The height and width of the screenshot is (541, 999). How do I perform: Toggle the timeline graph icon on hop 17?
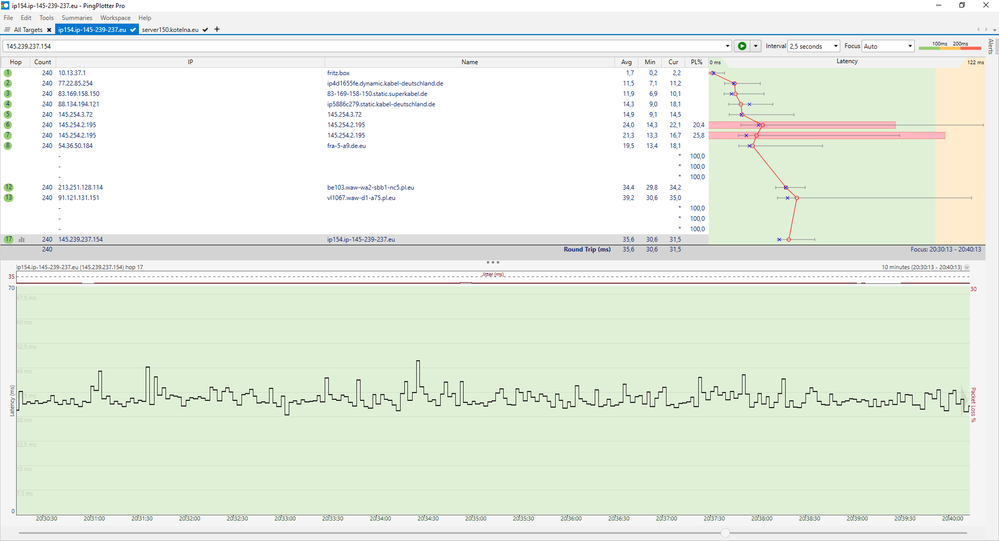coord(22,240)
